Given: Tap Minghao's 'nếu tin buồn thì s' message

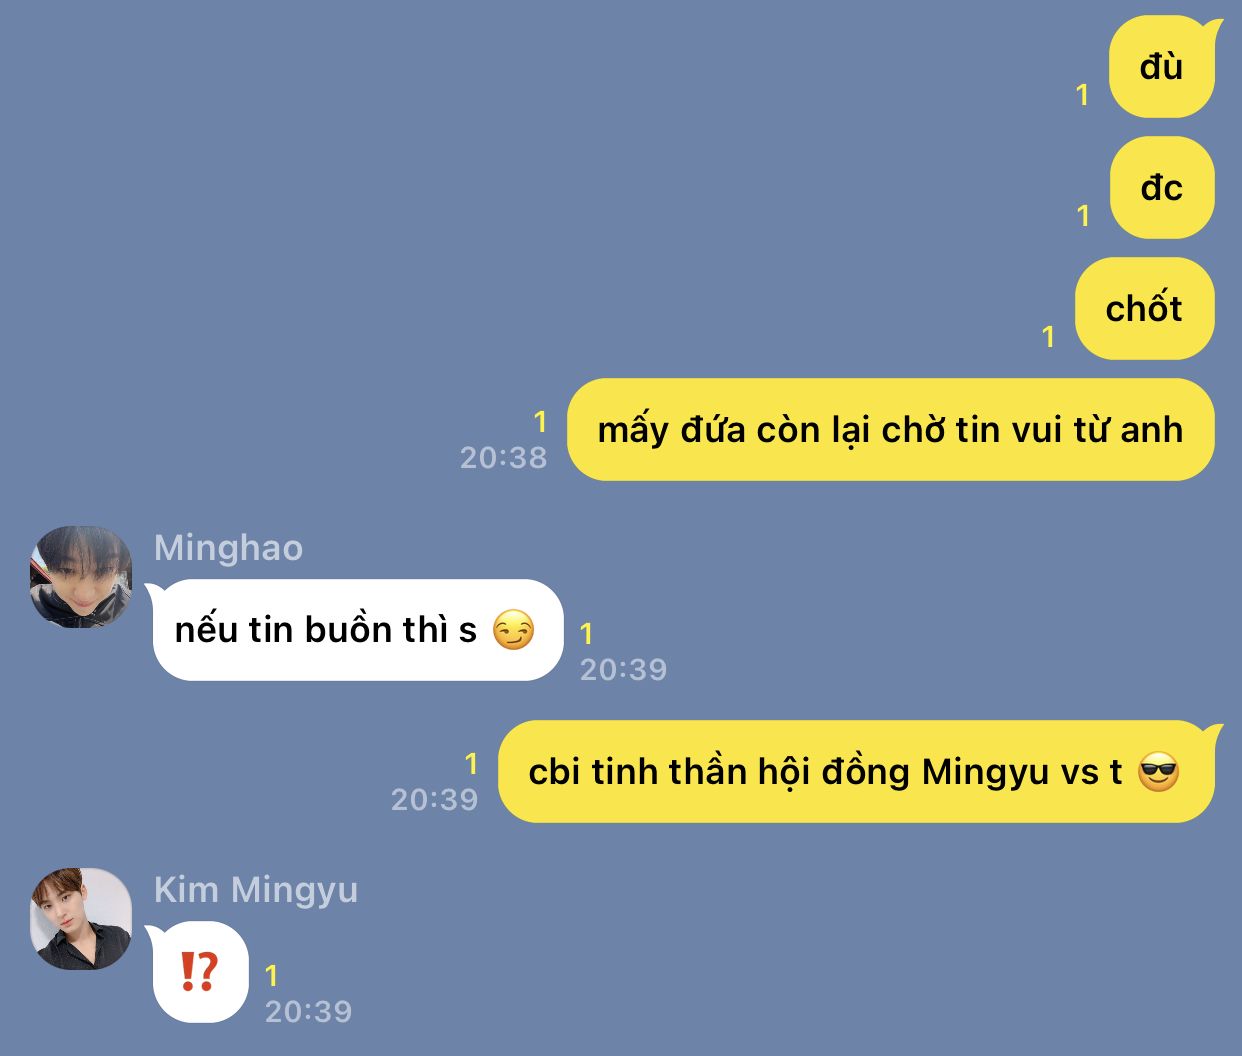Looking at the screenshot, I should pos(355,630).
